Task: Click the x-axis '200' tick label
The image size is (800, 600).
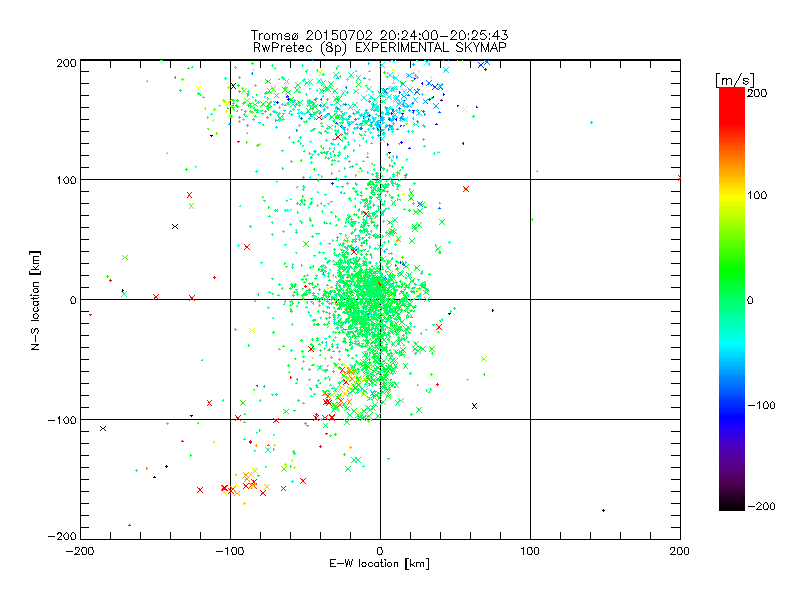Action: point(680,551)
